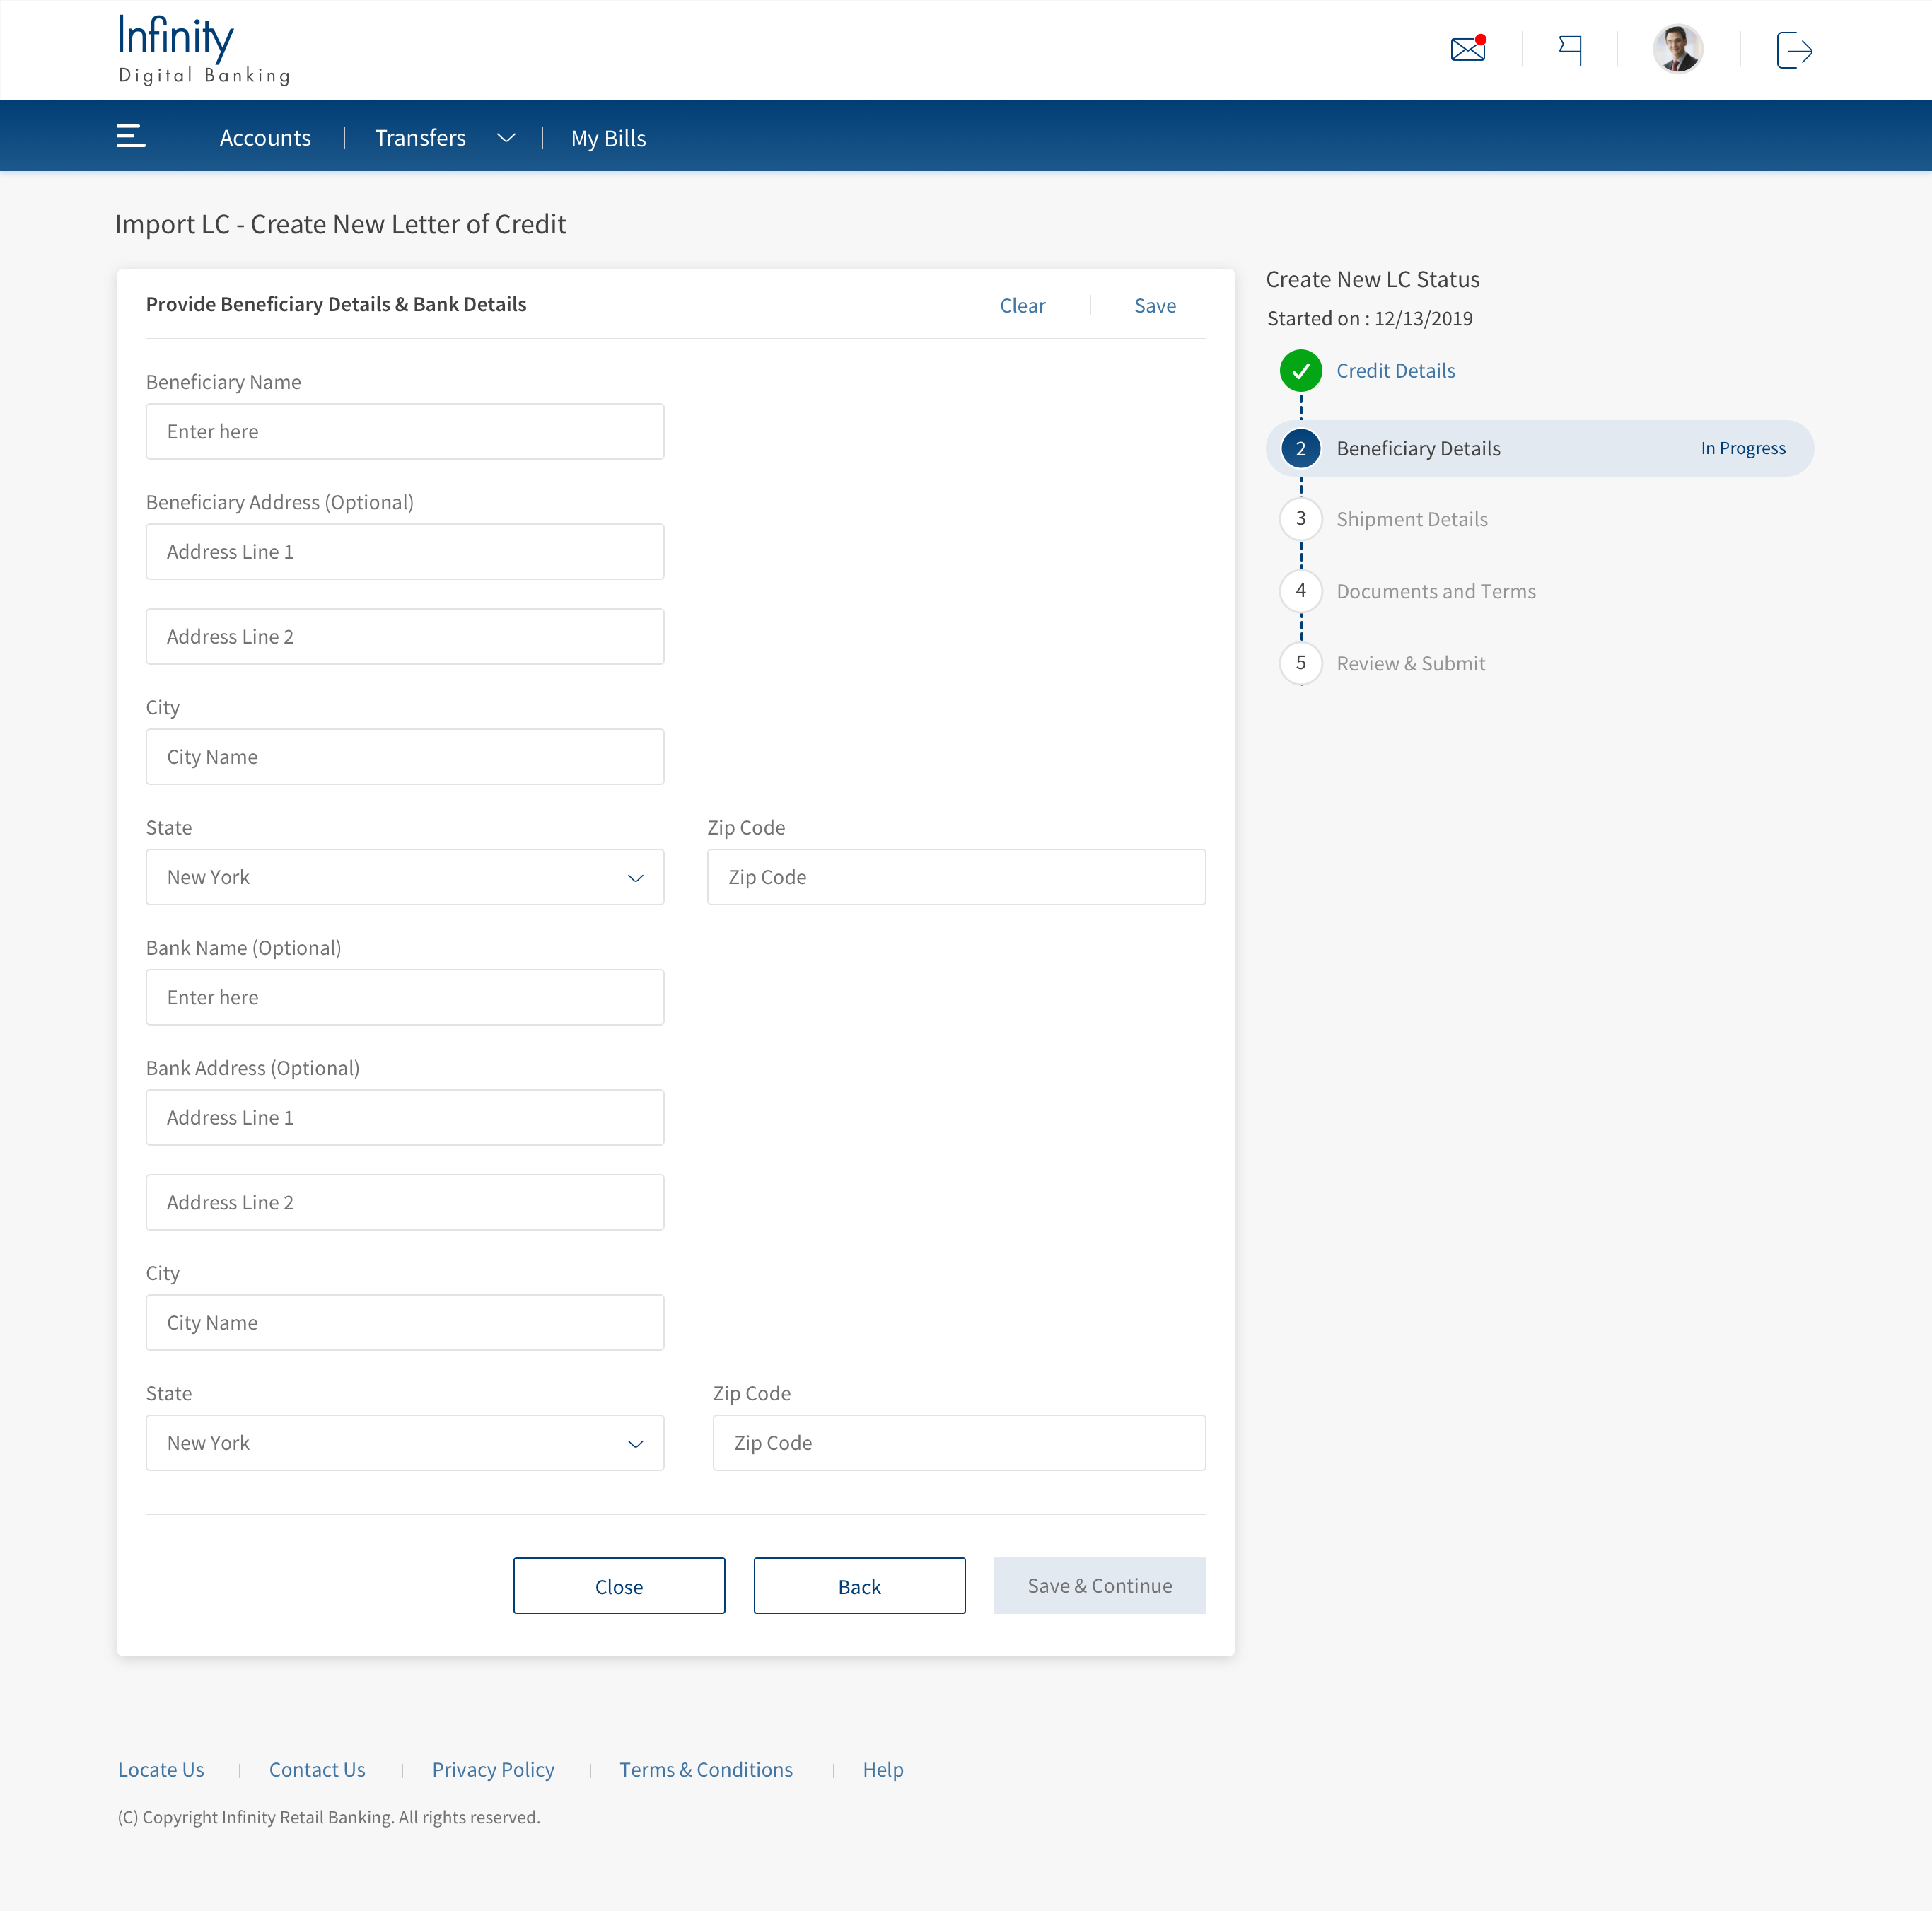The image size is (1932, 1911).
Task: Open the messages envelope icon
Action: [x=1468, y=49]
